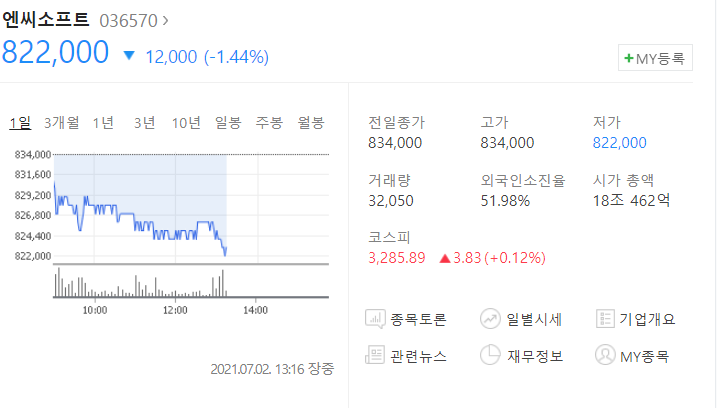Viewport: 717px width, 408px height.
Task: Open the 일별시세 daily price icon
Action: point(490,319)
